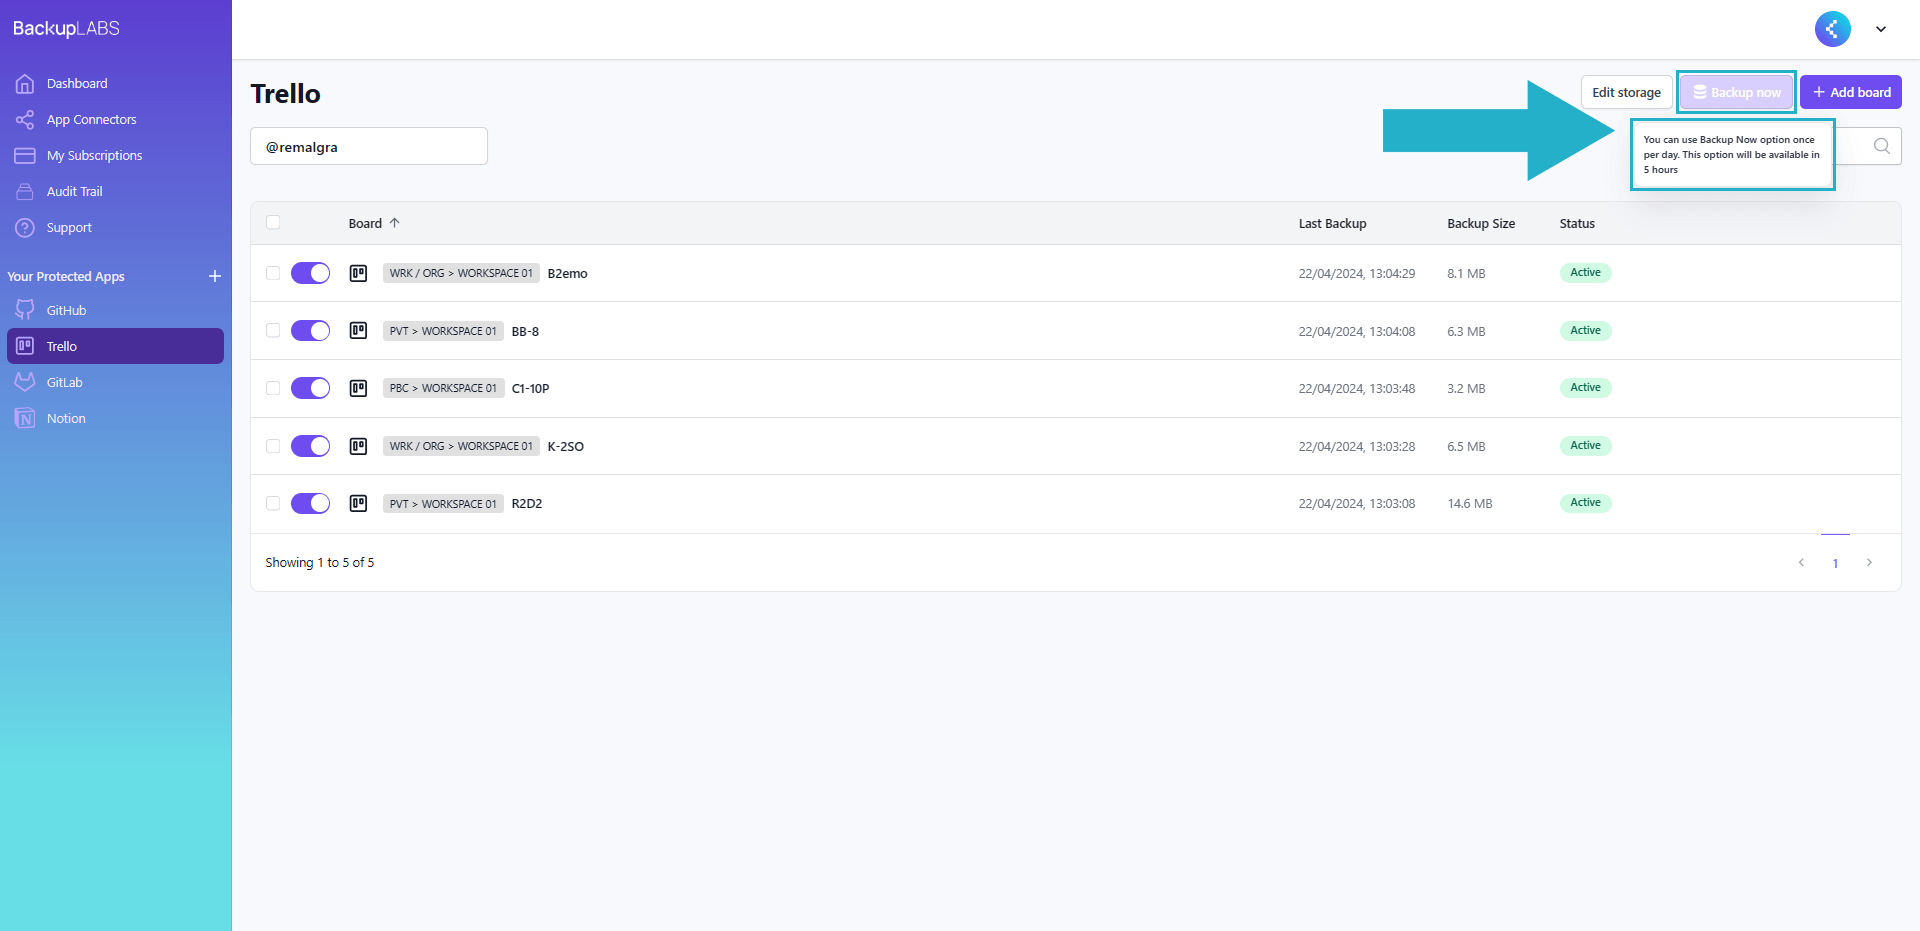
Task: Click the Last Backup column header
Action: 1332,223
